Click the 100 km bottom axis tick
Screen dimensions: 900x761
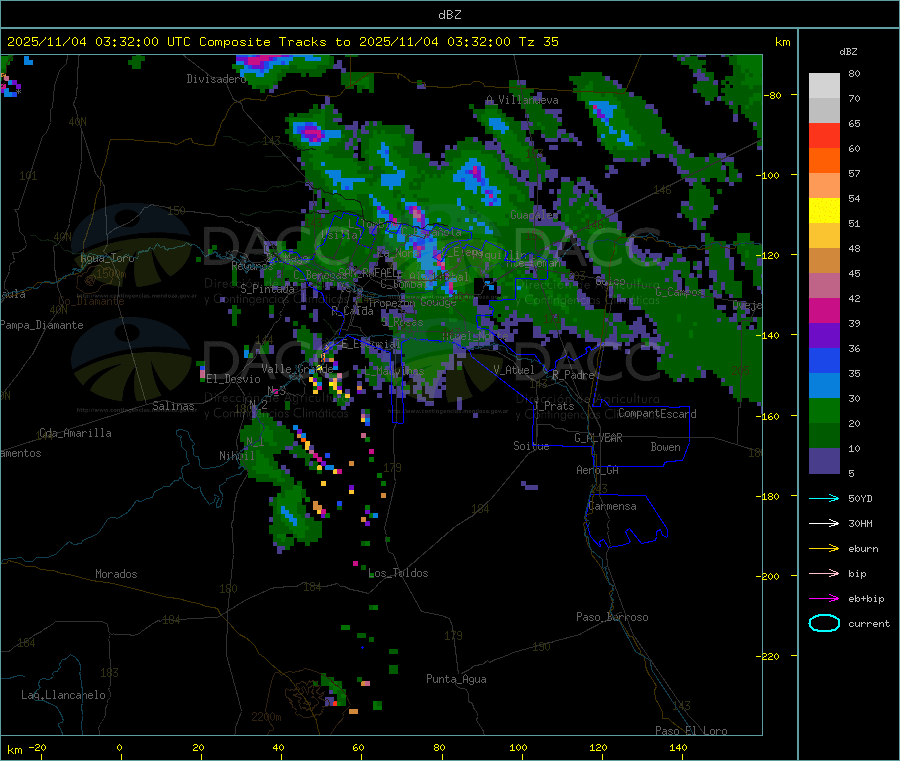click(518, 747)
